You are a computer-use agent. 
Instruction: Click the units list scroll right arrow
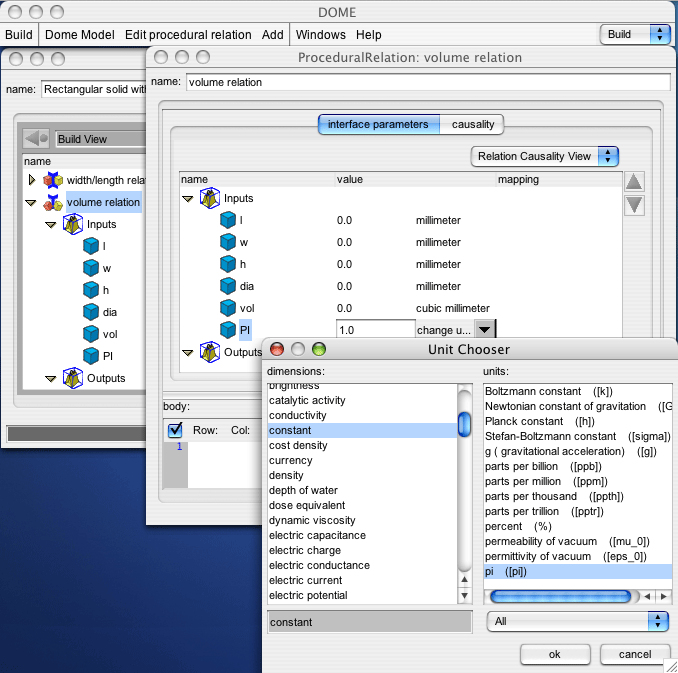[x=663, y=597]
